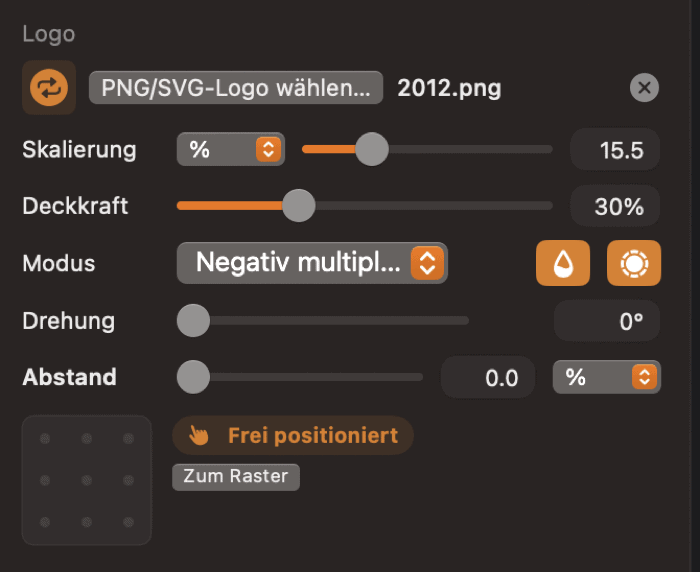This screenshot has height=572, width=700.
Task: Select bottom-right dot in position grid
Action: click(128, 521)
